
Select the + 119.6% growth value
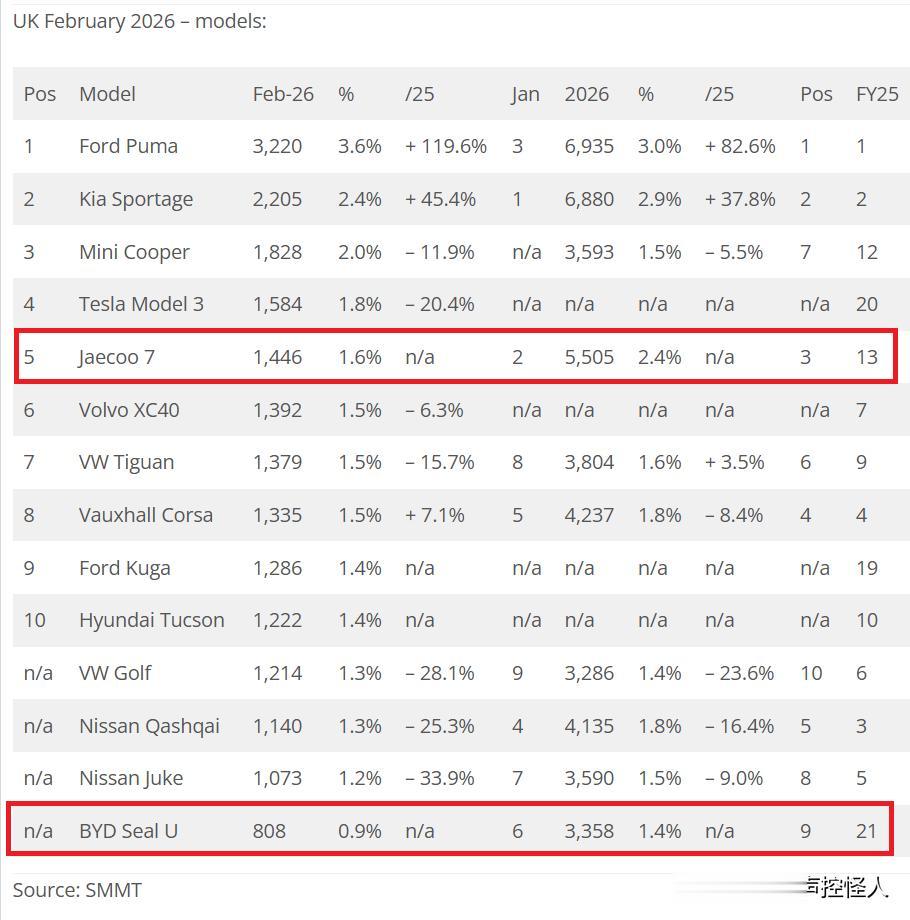coord(446,146)
